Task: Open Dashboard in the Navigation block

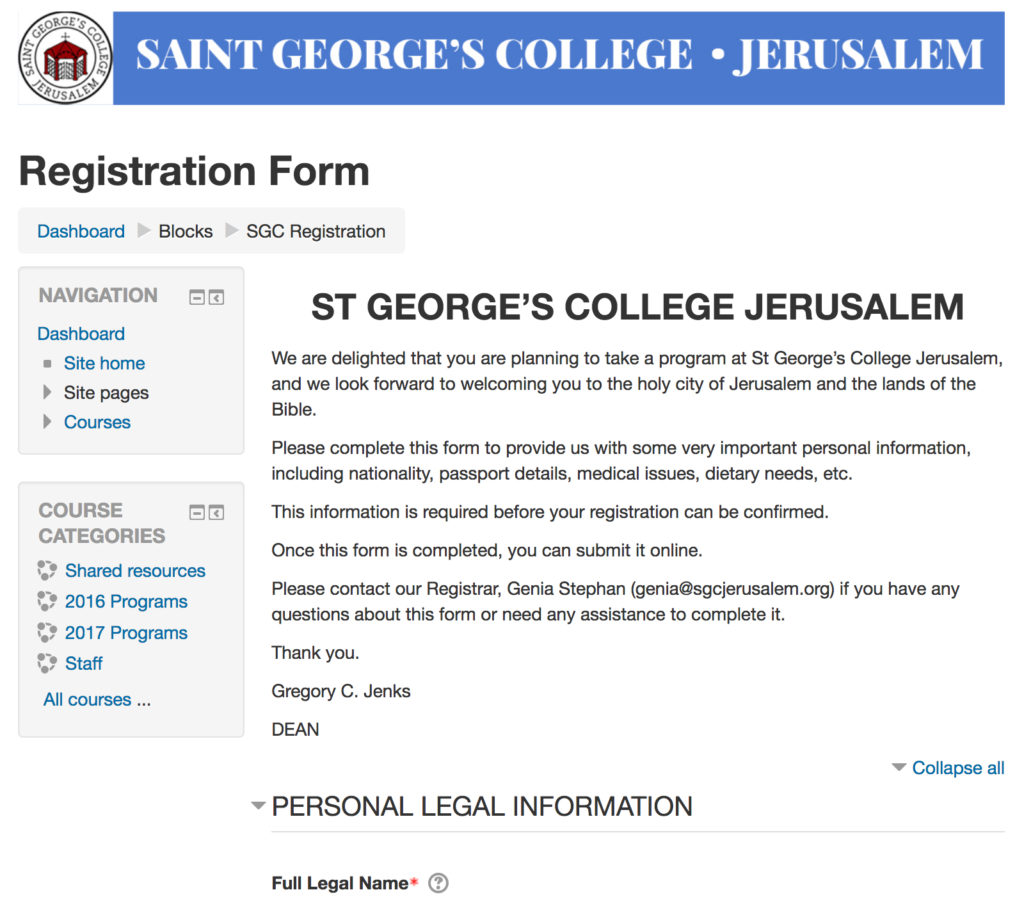Action: click(x=81, y=334)
